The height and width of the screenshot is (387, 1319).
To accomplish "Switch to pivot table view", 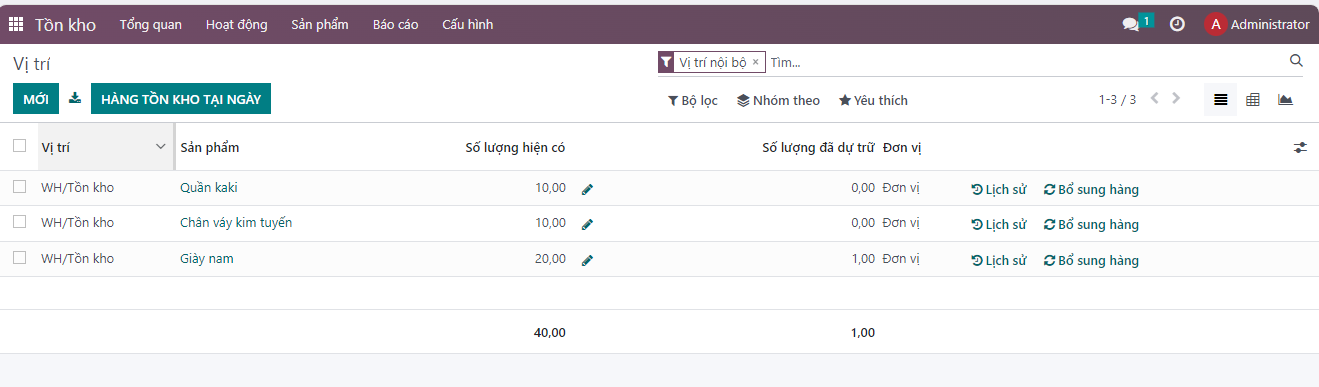I will pos(1253,100).
